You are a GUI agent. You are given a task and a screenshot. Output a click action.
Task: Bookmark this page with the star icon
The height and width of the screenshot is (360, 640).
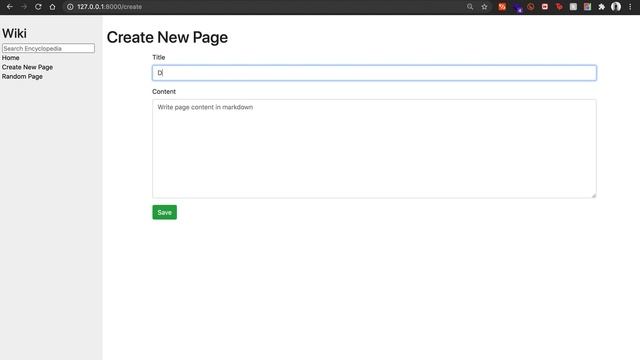[x=484, y=7]
